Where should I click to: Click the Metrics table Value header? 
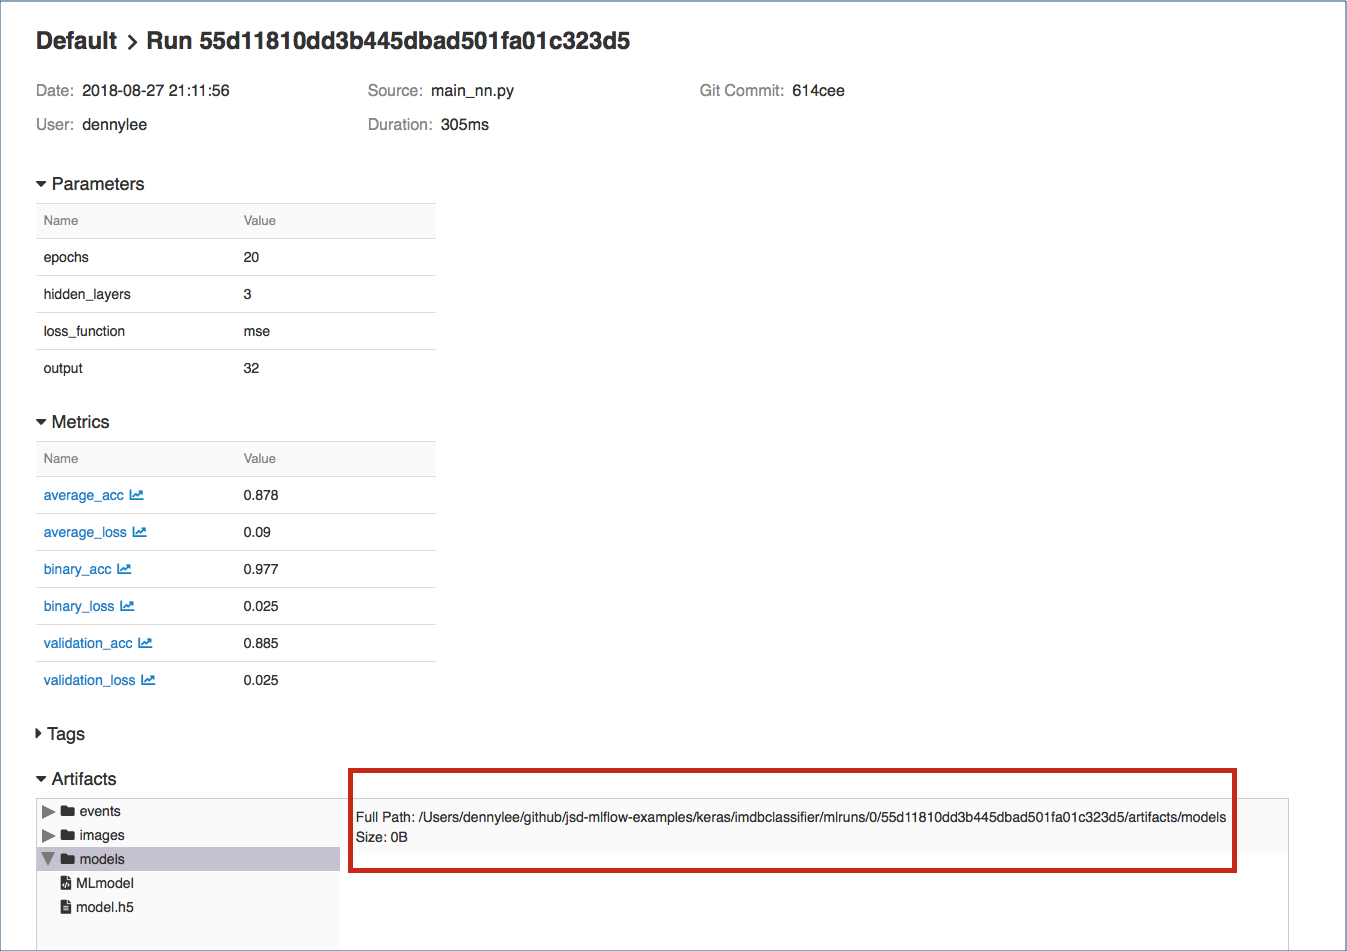point(260,458)
